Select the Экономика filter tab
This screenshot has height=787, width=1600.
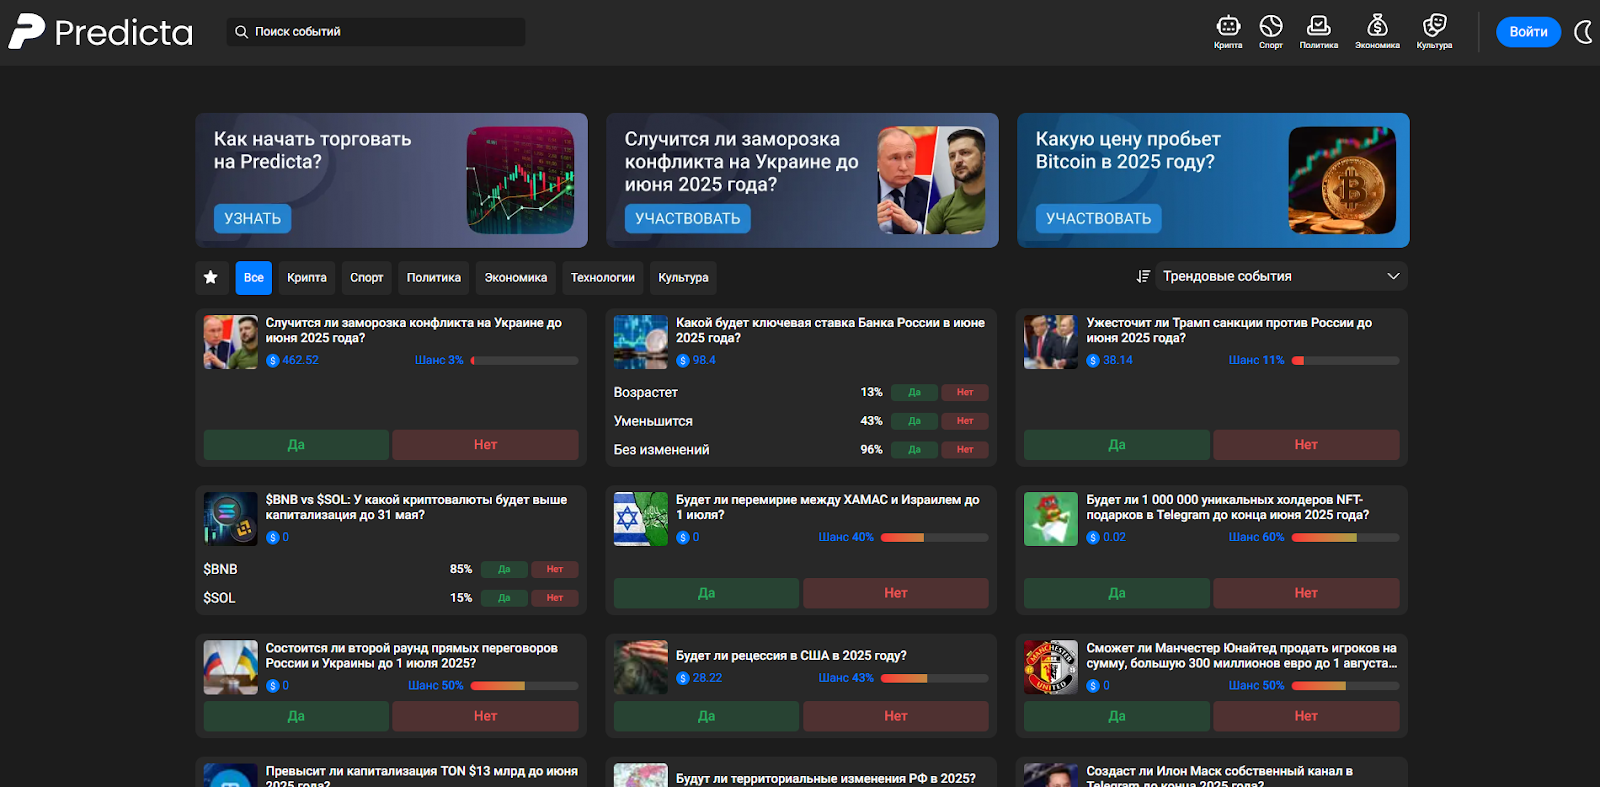(516, 278)
